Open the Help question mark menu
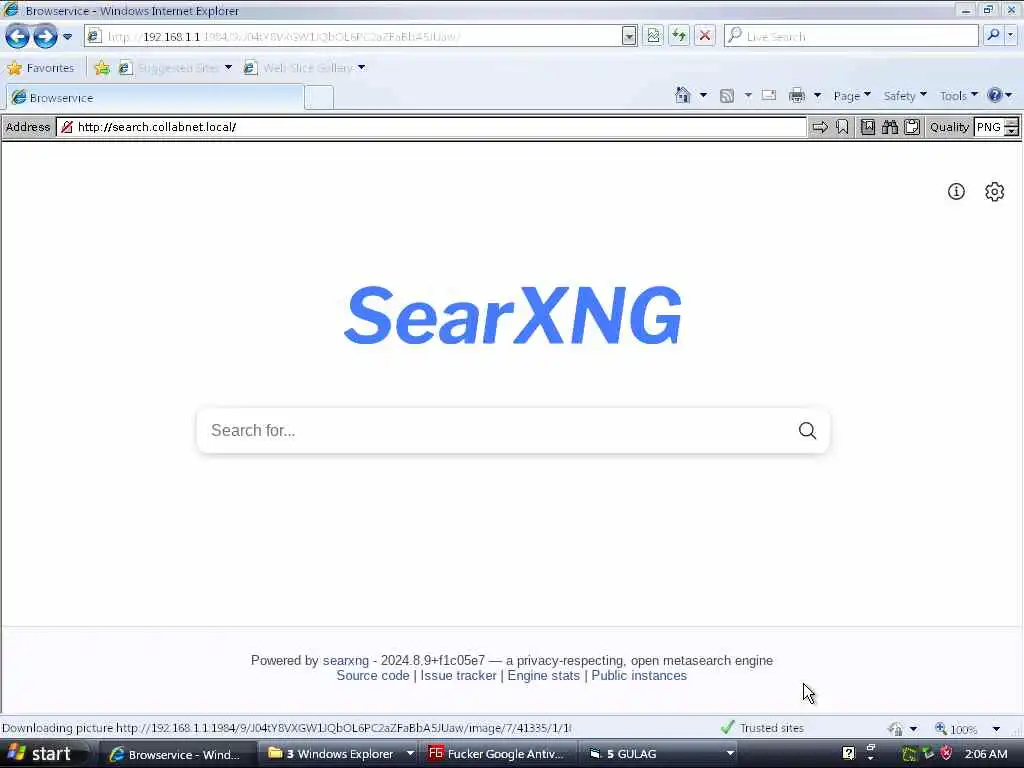Viewport: 1024px width, 768px height. click(999, 96)
